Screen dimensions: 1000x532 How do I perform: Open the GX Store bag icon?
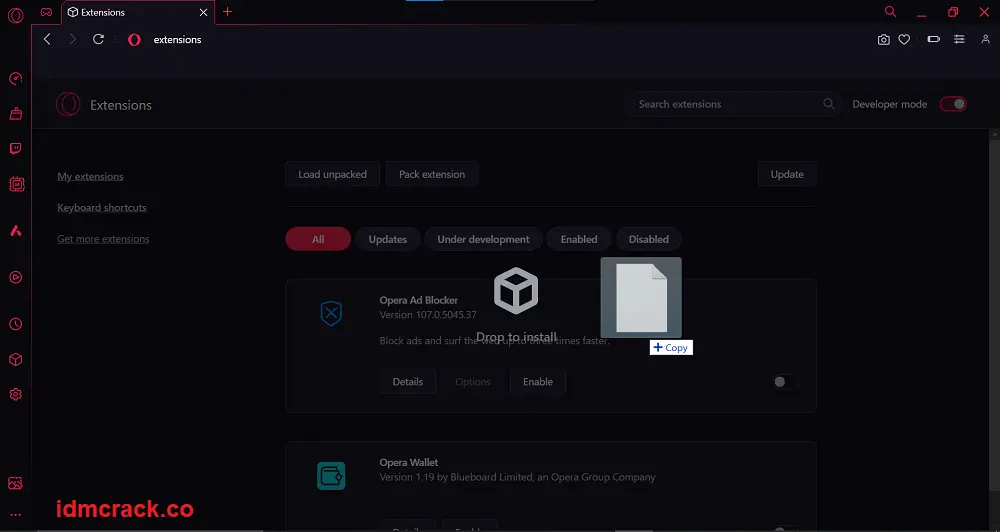pyautogui.click(x=16, y=114)
